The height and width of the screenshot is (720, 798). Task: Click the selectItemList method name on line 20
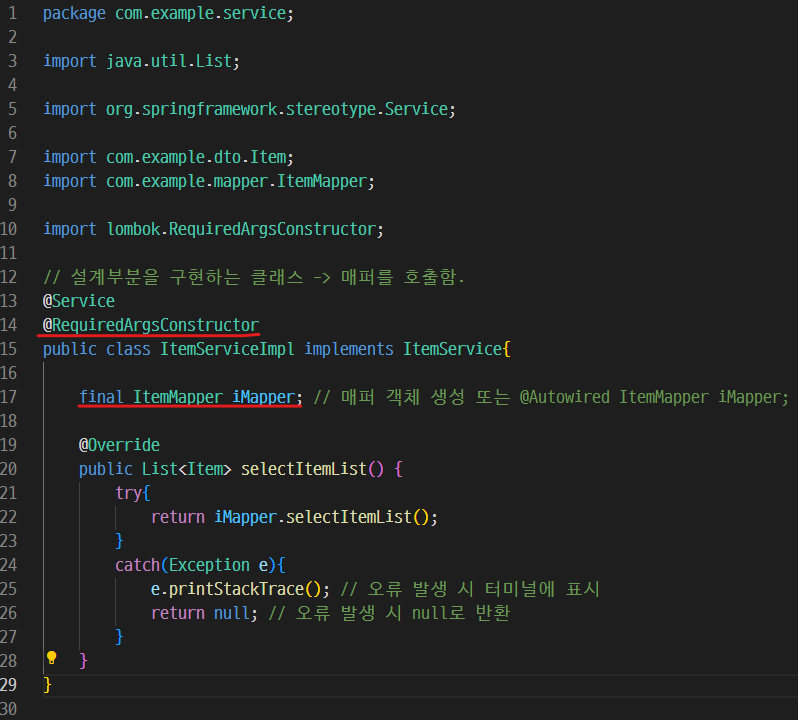pos(304,469)
